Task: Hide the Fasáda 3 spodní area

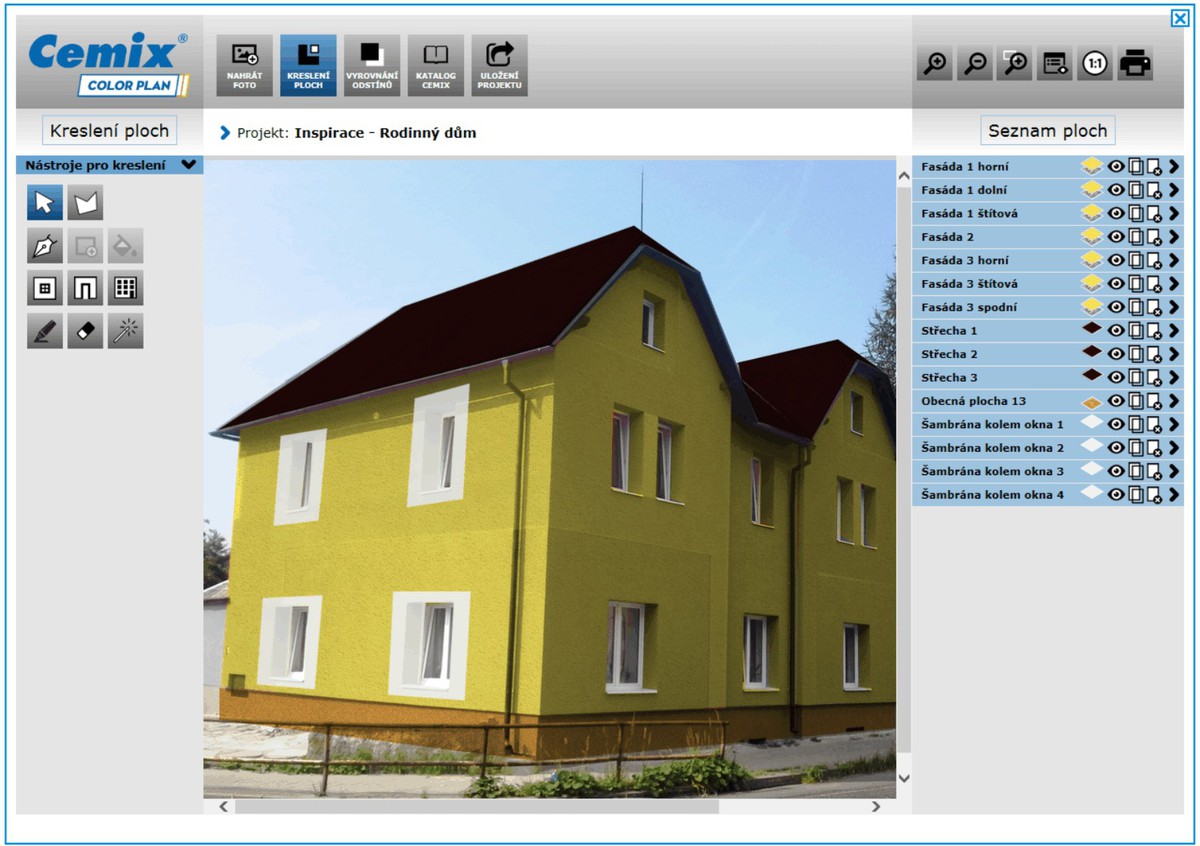Action: (x=1116, y=307)
